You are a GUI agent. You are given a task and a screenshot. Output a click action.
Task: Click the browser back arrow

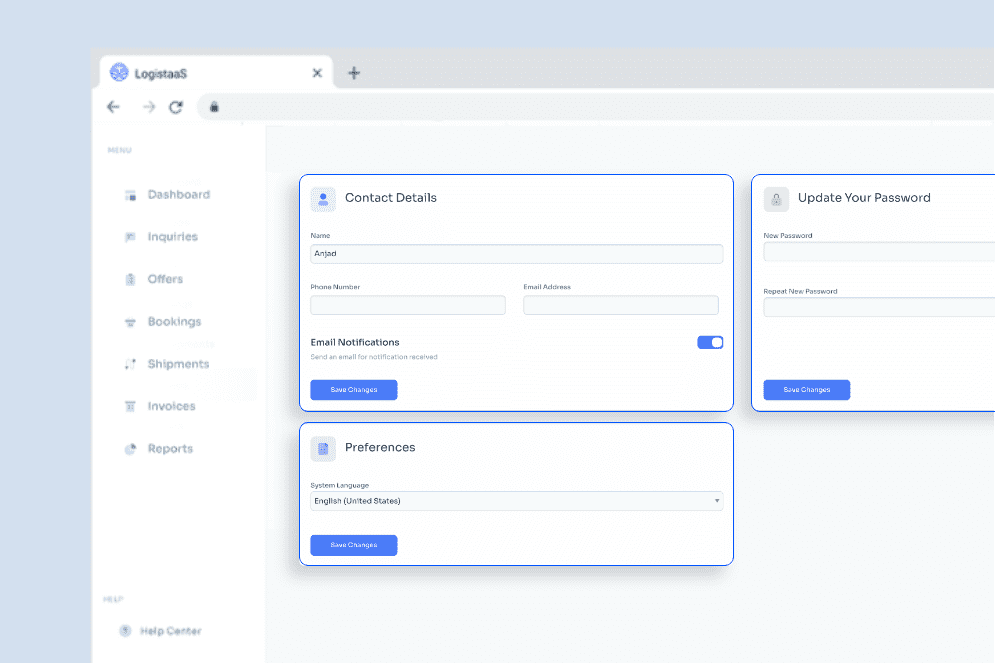[x=113, y=107]
